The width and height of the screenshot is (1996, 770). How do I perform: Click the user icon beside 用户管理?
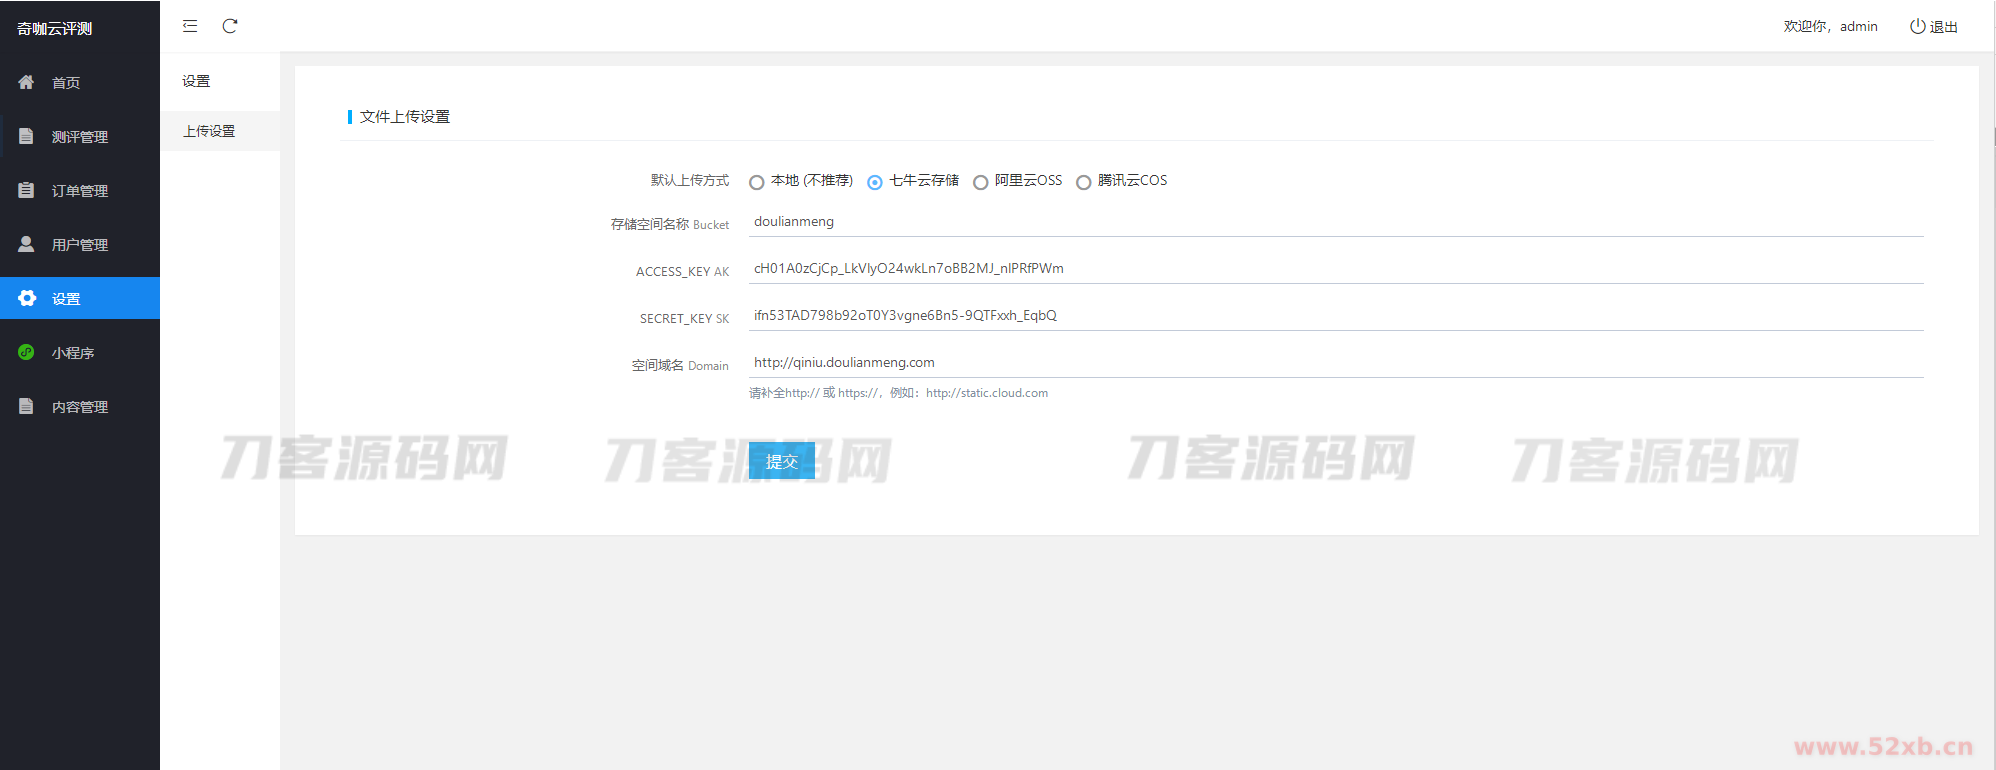pos(26,244)
